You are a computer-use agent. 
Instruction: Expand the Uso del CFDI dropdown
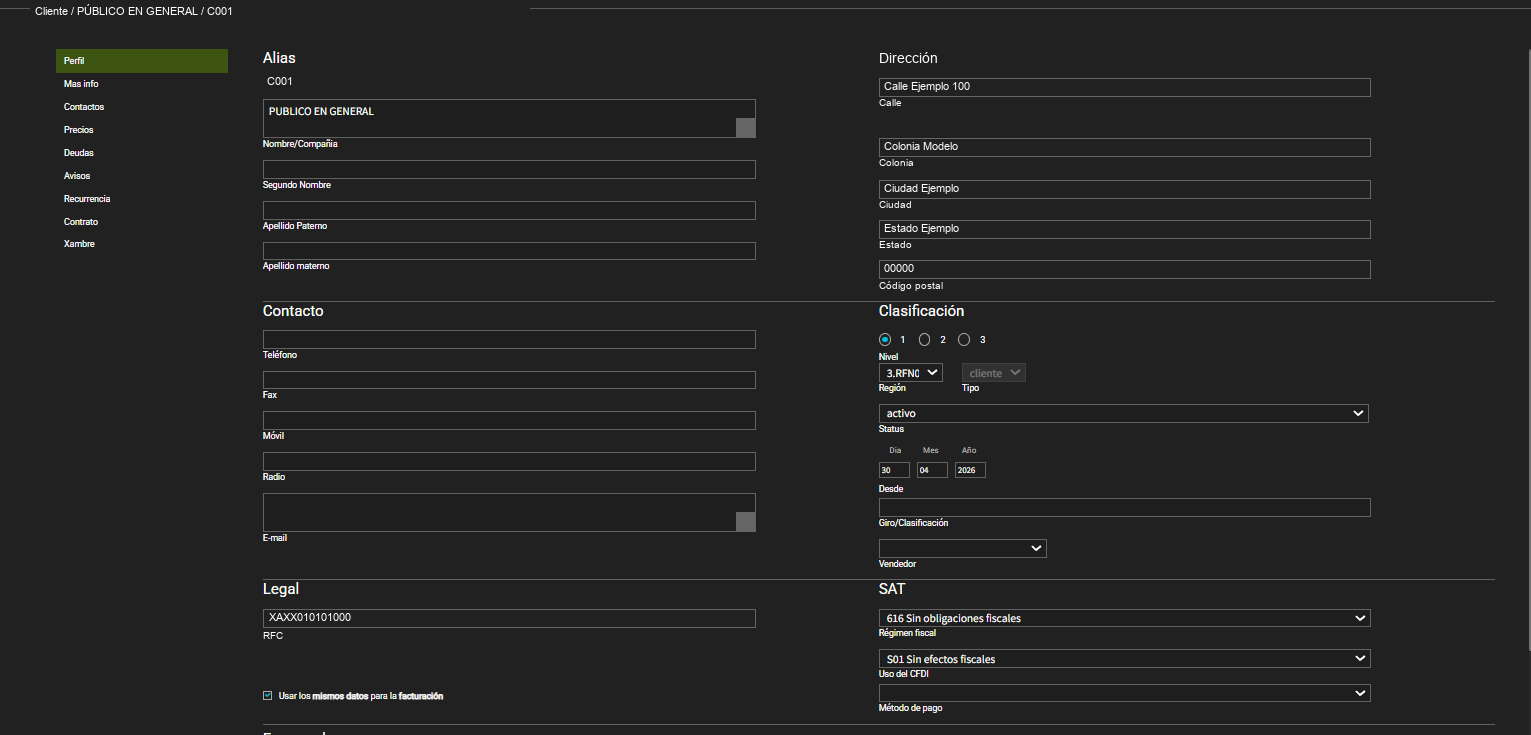1125,659
